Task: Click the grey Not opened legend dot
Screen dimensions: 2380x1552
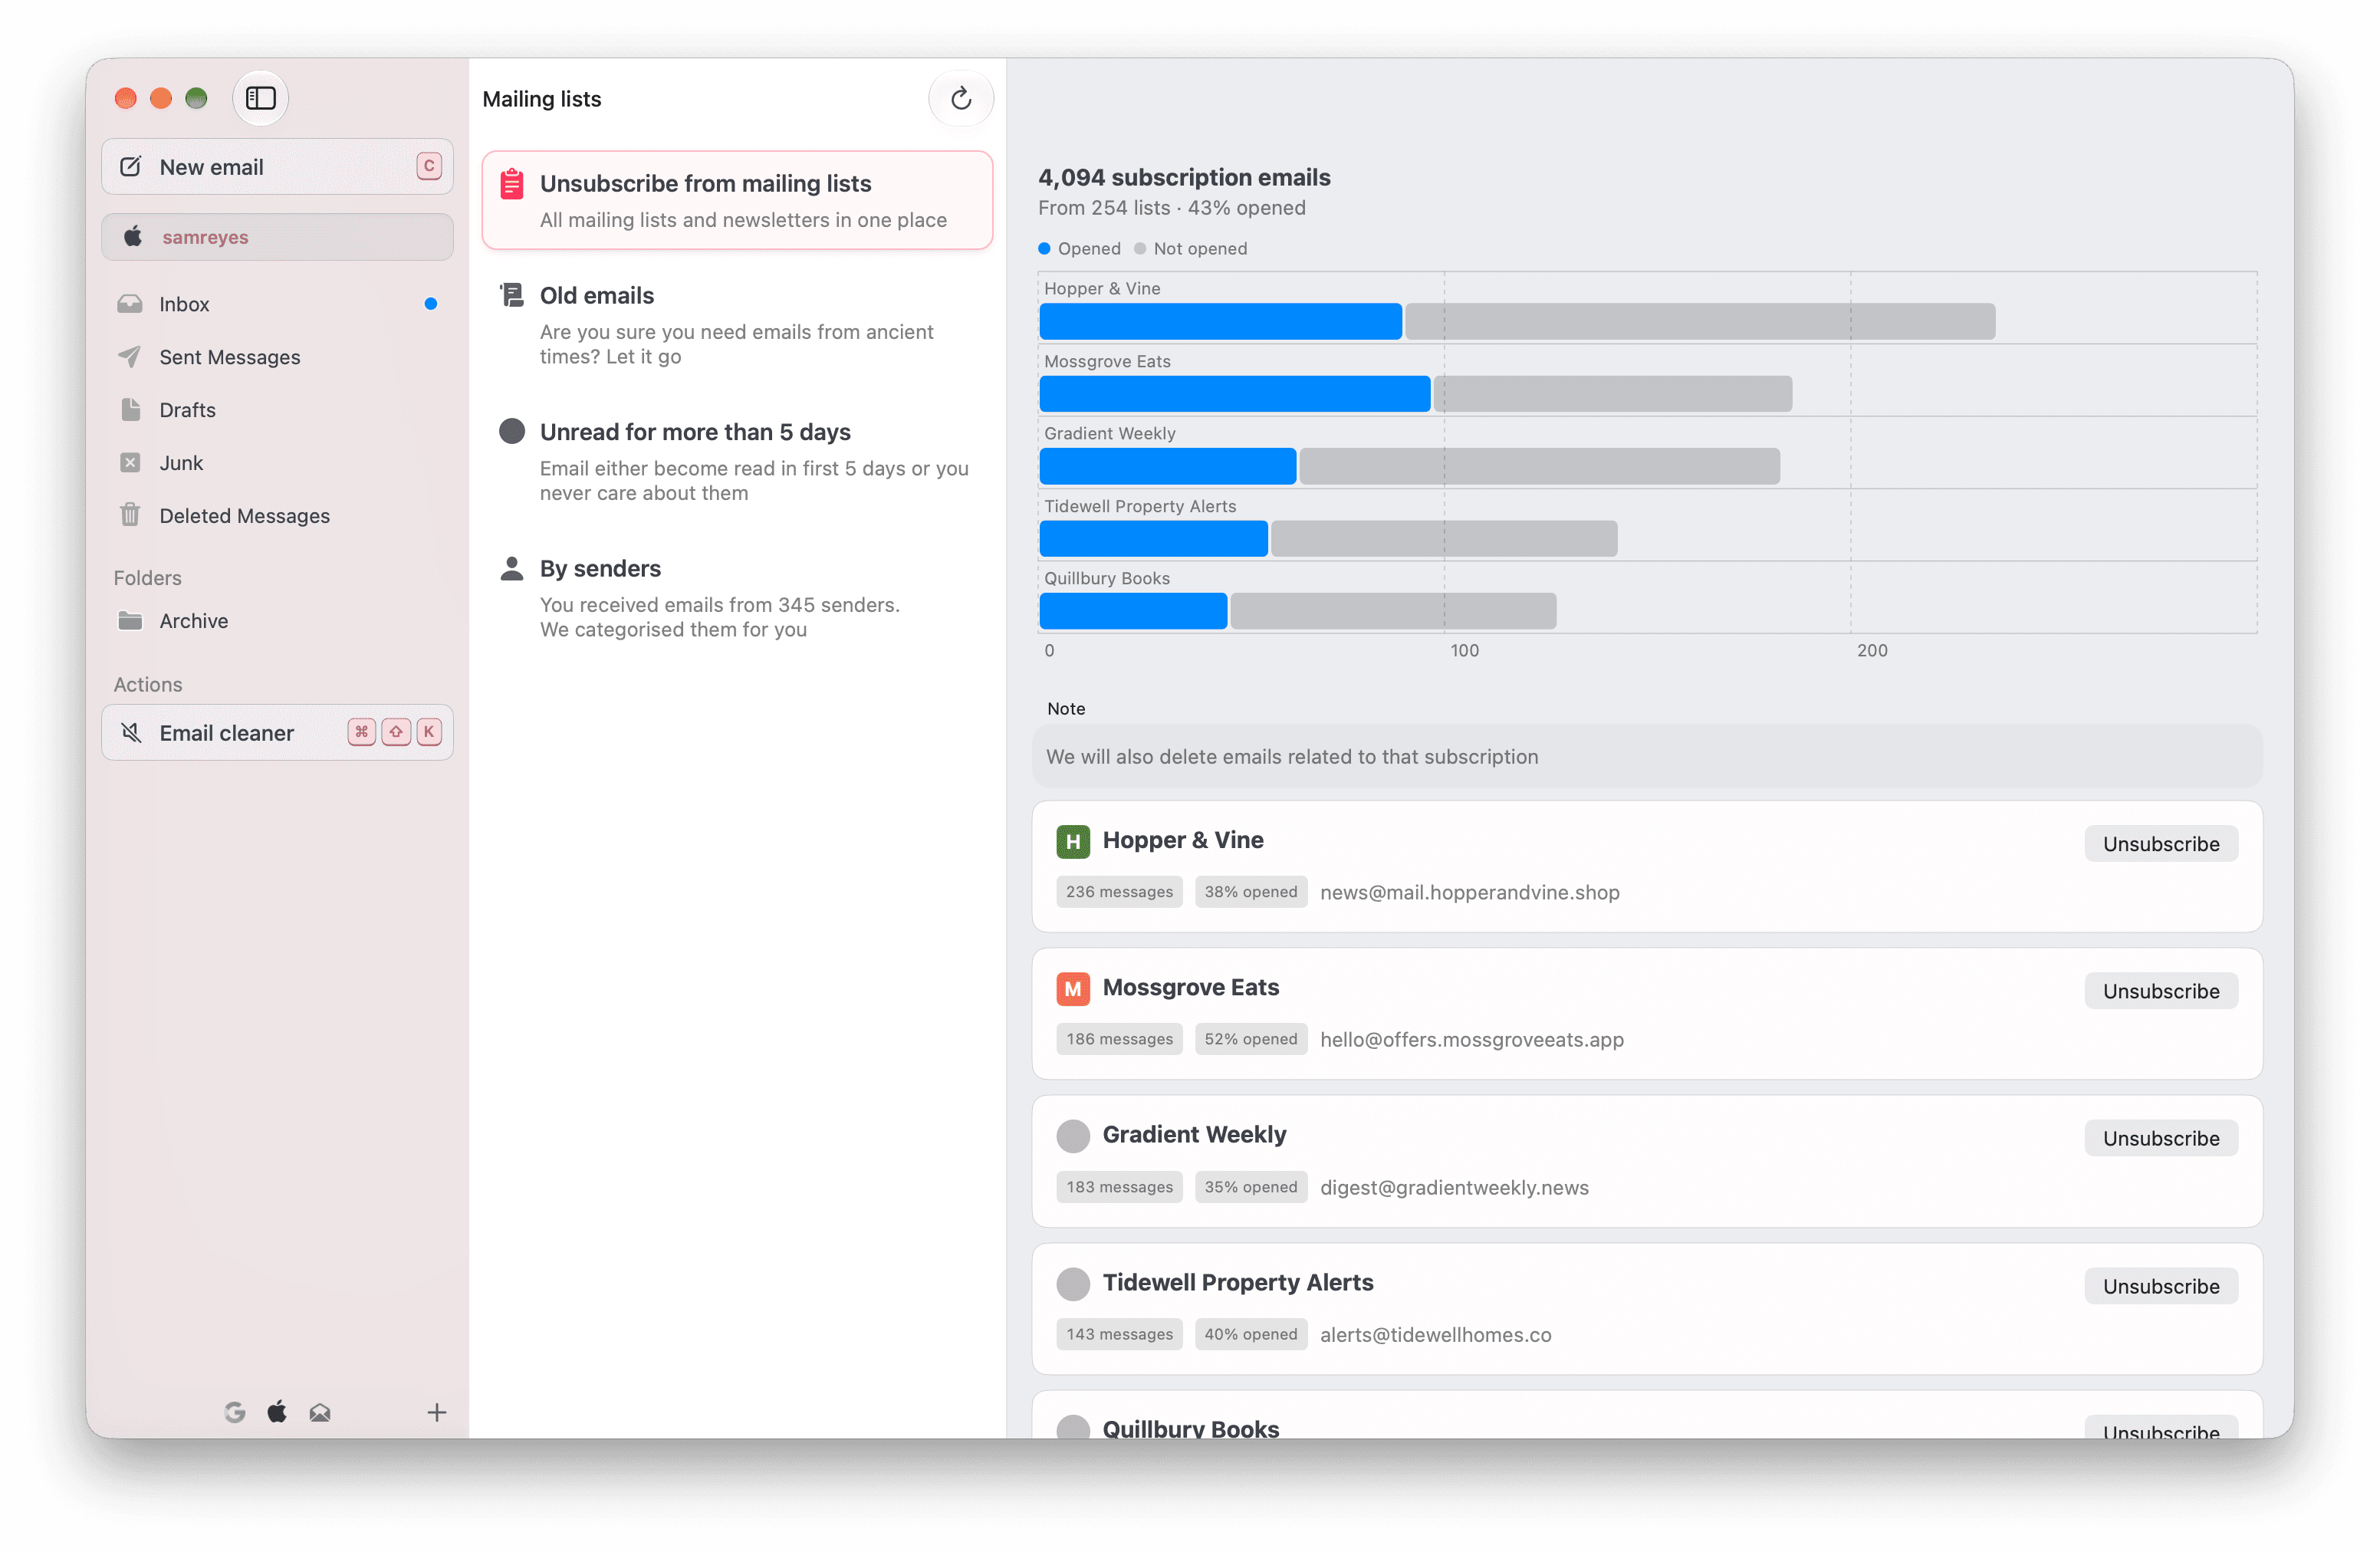Action: coord(1140,248)
